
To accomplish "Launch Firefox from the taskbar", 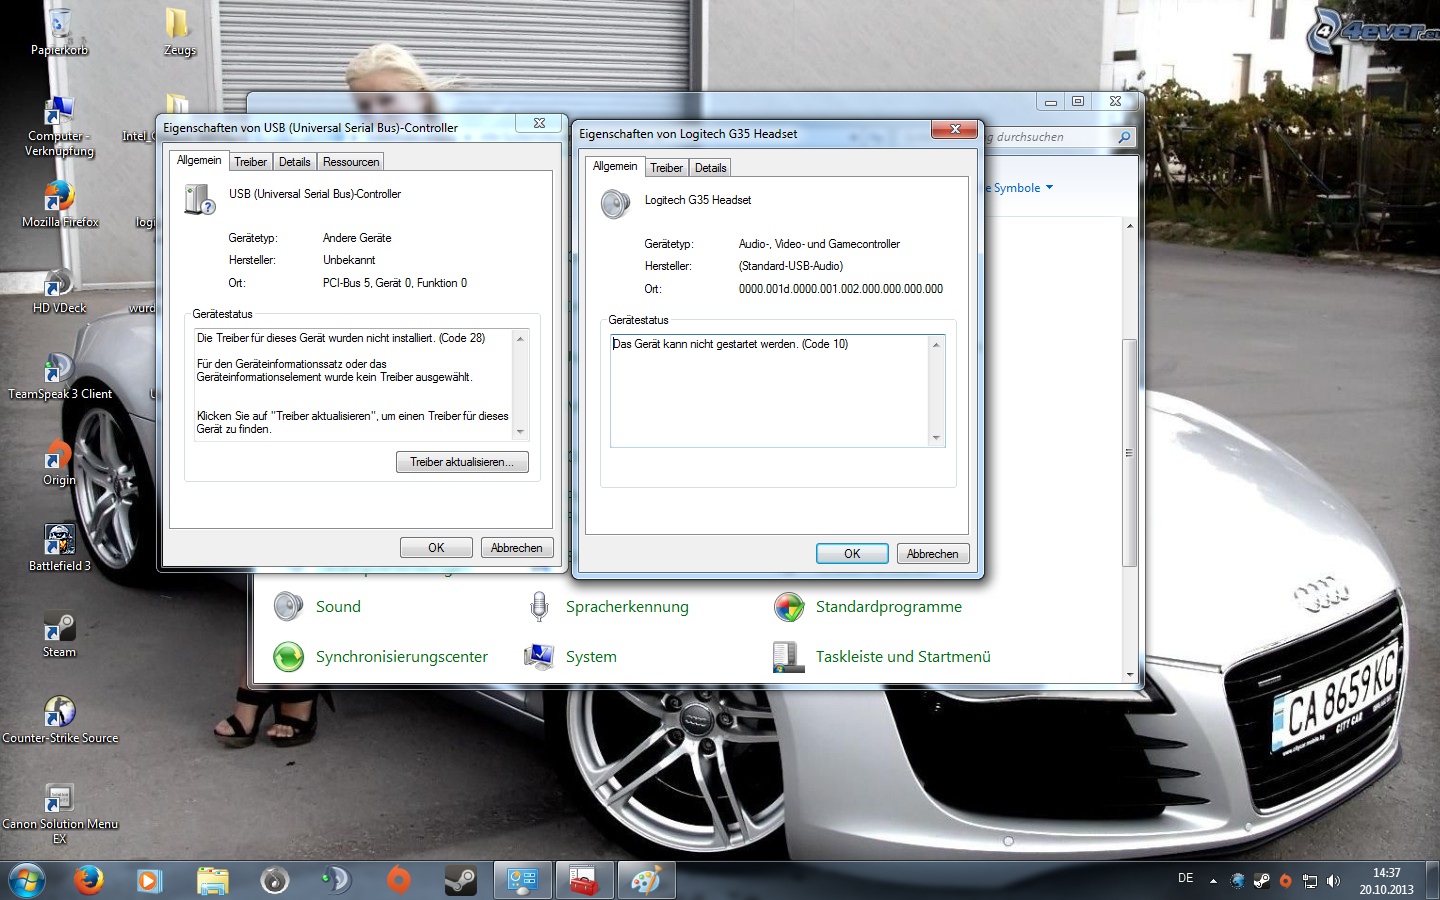I will coord(89,880).
